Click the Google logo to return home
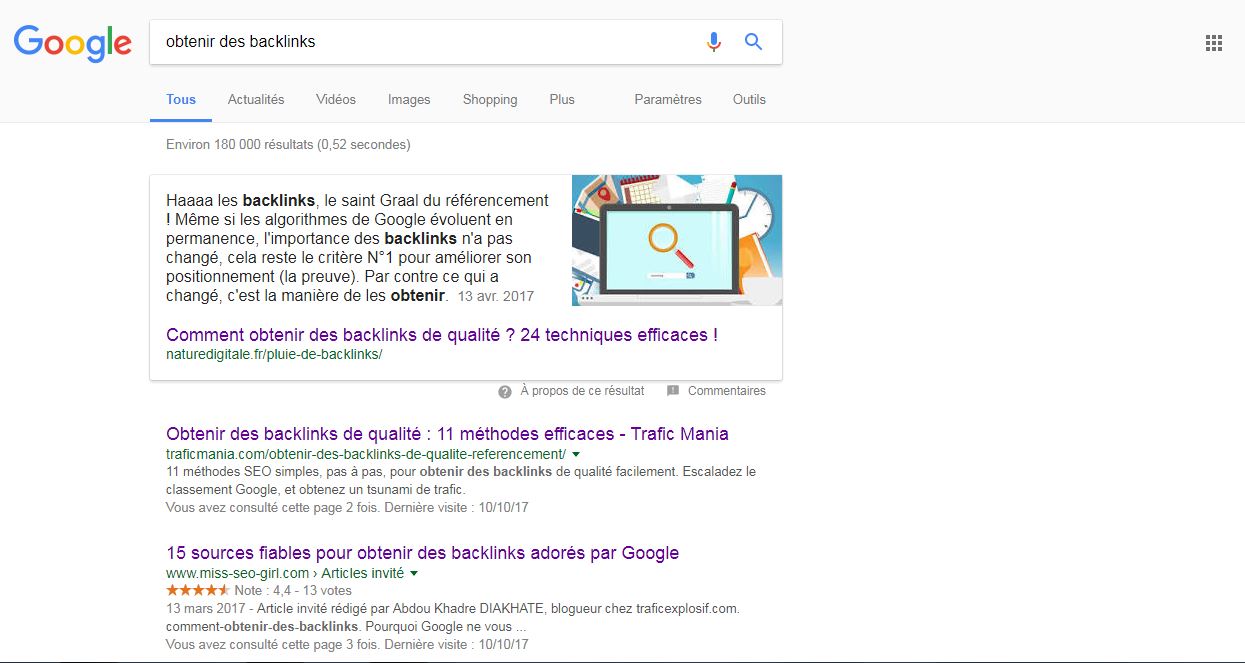The height and width of the screenshot is (663, 1245). [x=71, y=43]
